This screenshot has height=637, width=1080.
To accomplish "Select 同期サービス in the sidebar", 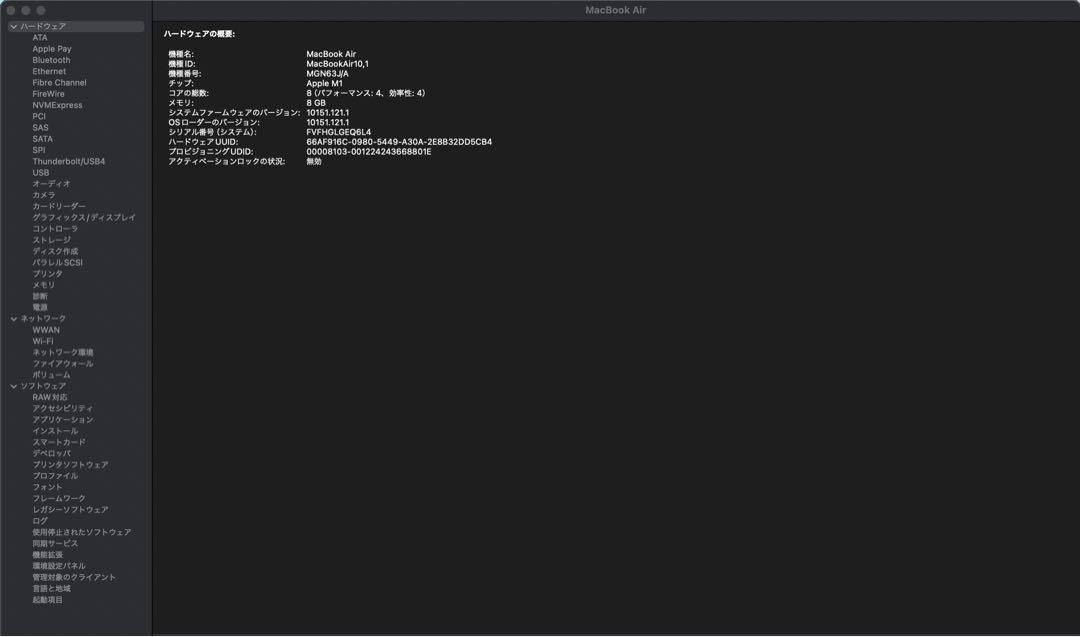I will pyautogui.click(x=55, y=544).
